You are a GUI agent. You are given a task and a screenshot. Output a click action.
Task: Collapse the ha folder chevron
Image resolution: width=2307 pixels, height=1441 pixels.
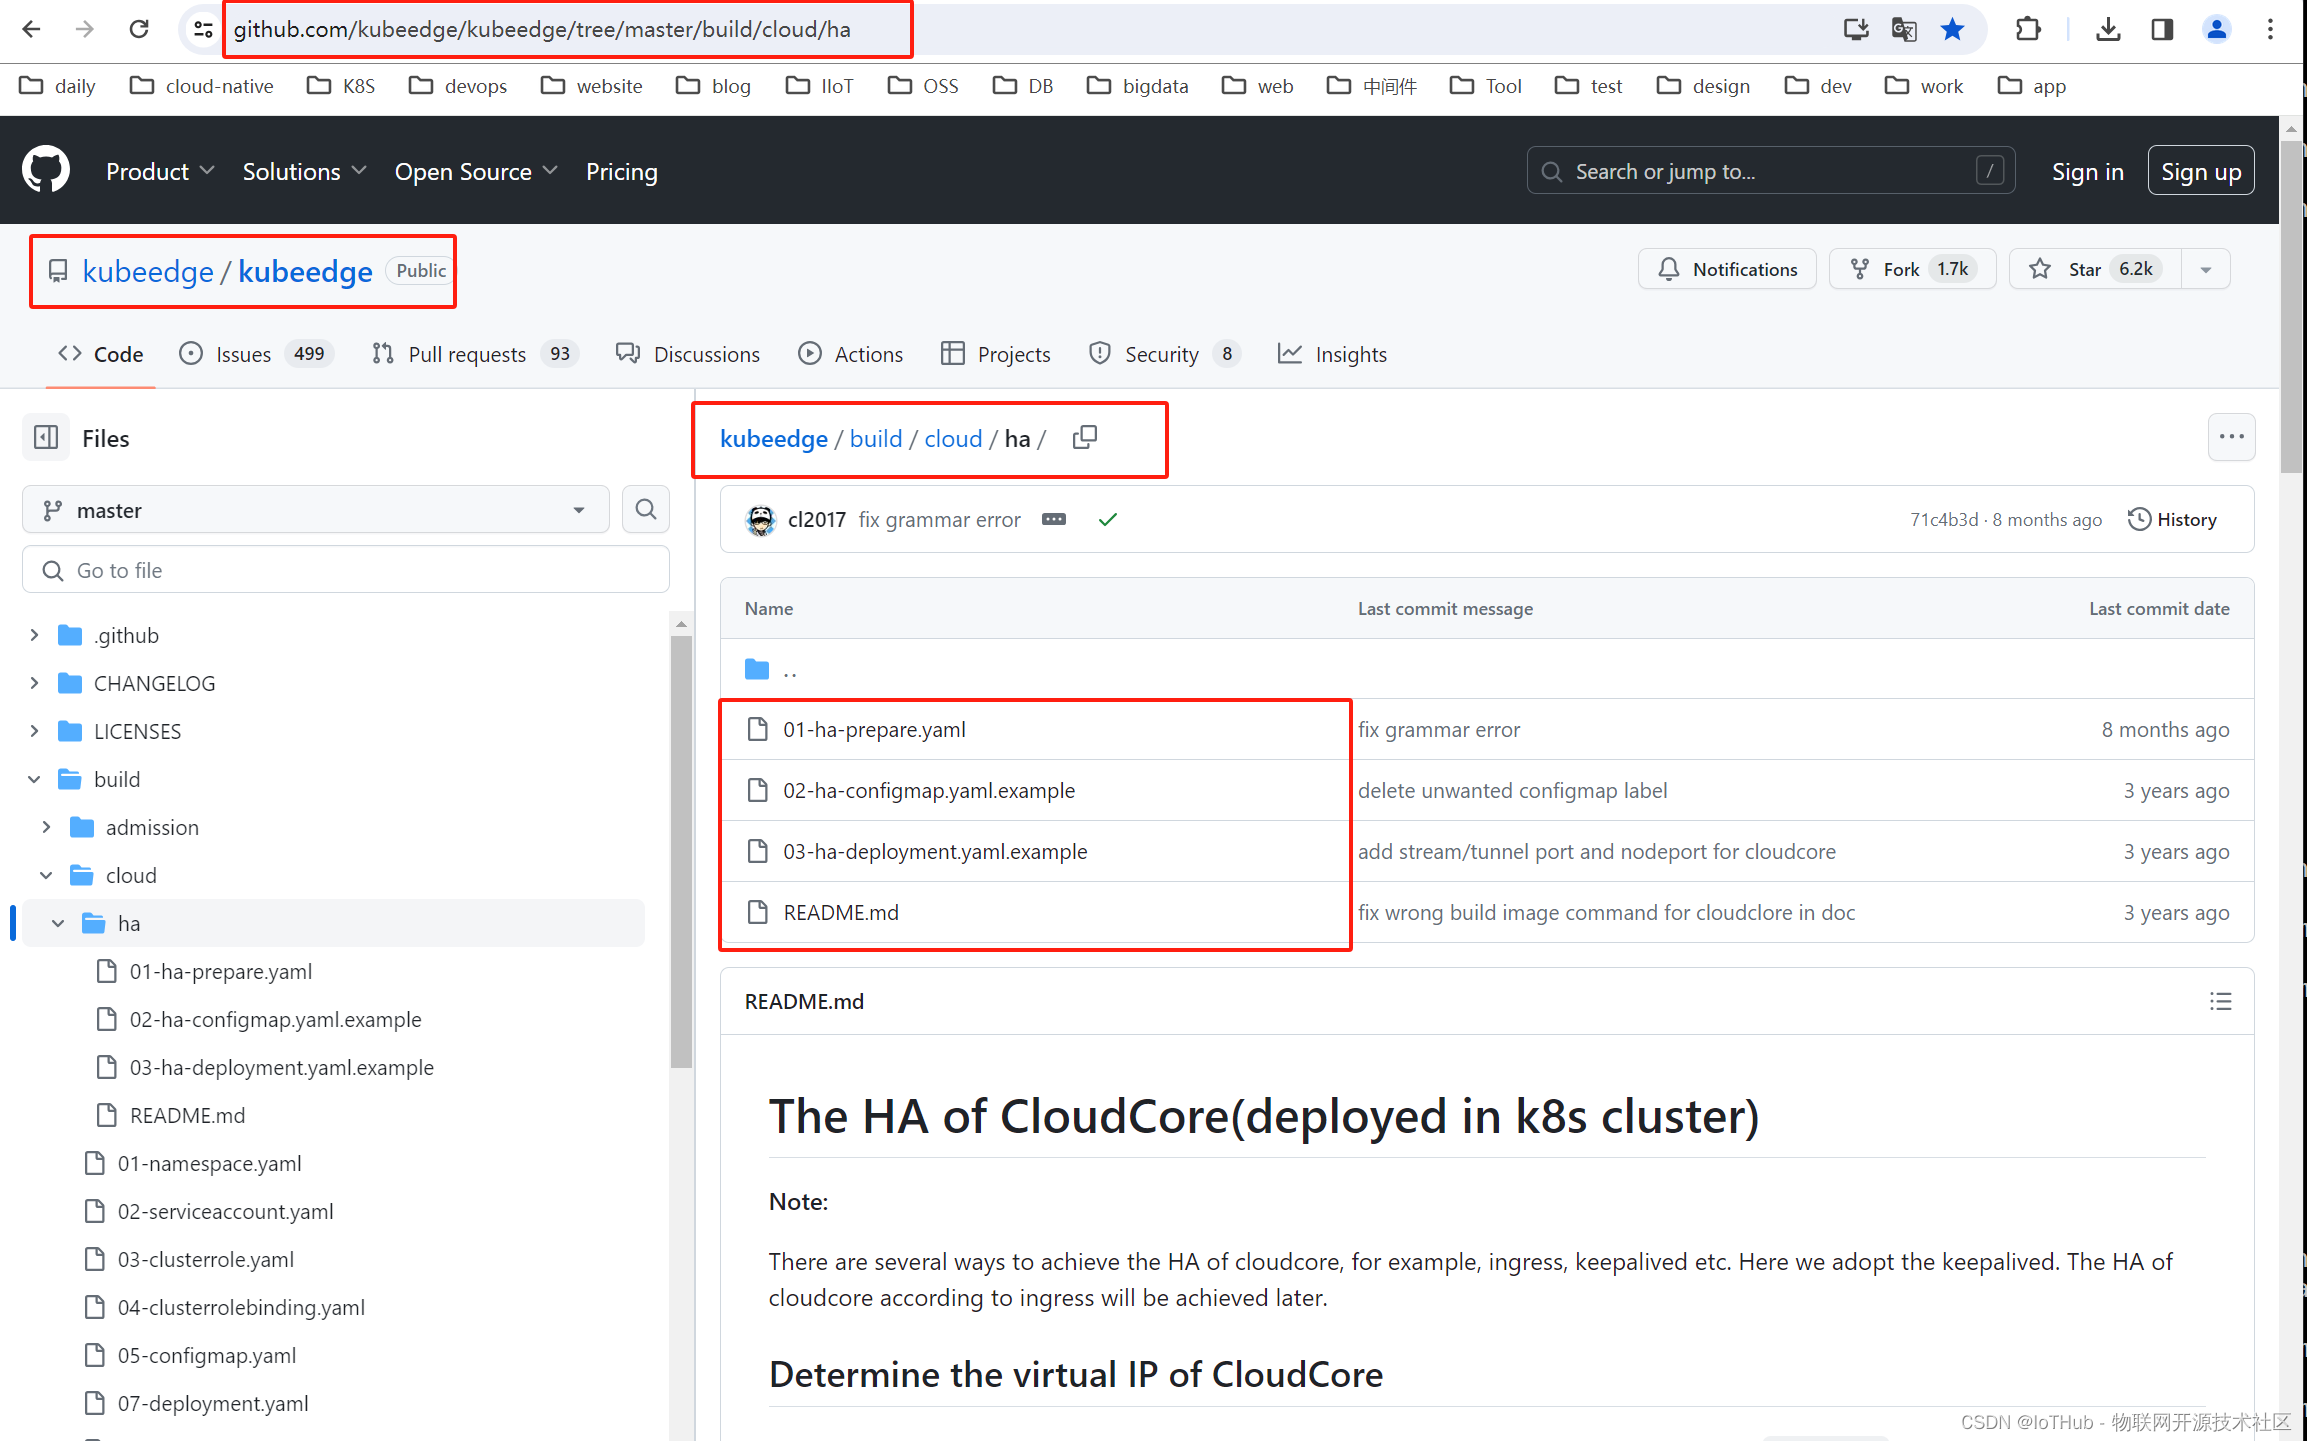pos(58,923)
